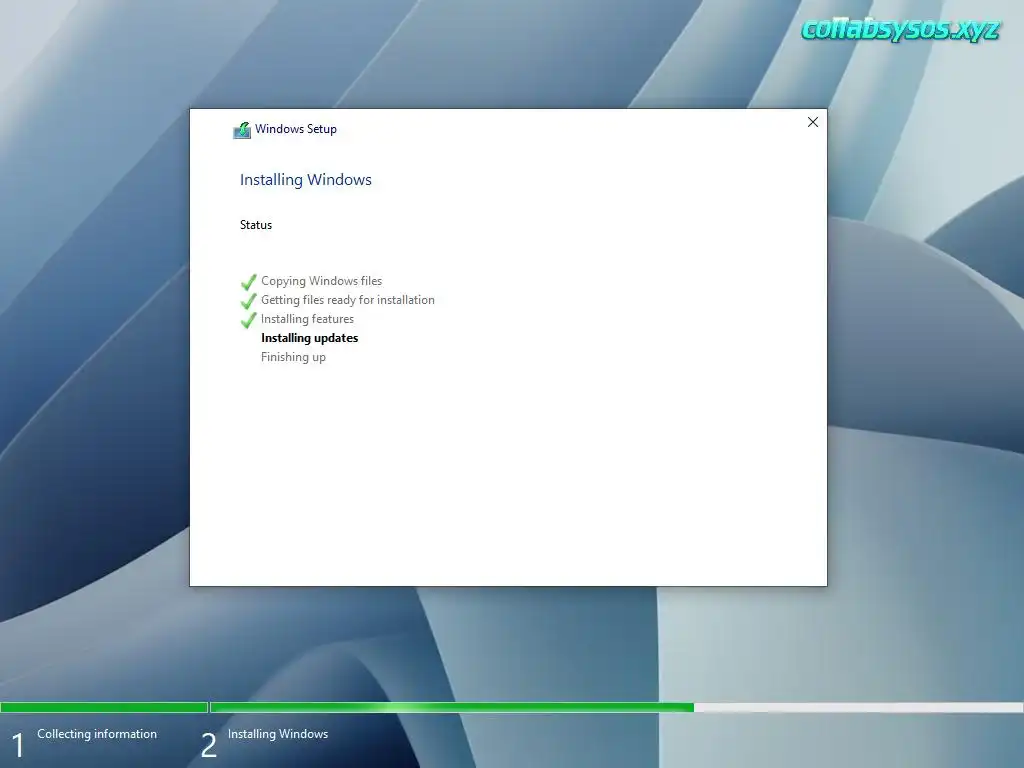Select the 'Windows Setup' title text
Image resolution: width=1024 pixels, height=768 pixels.
[x=296, y=129]
